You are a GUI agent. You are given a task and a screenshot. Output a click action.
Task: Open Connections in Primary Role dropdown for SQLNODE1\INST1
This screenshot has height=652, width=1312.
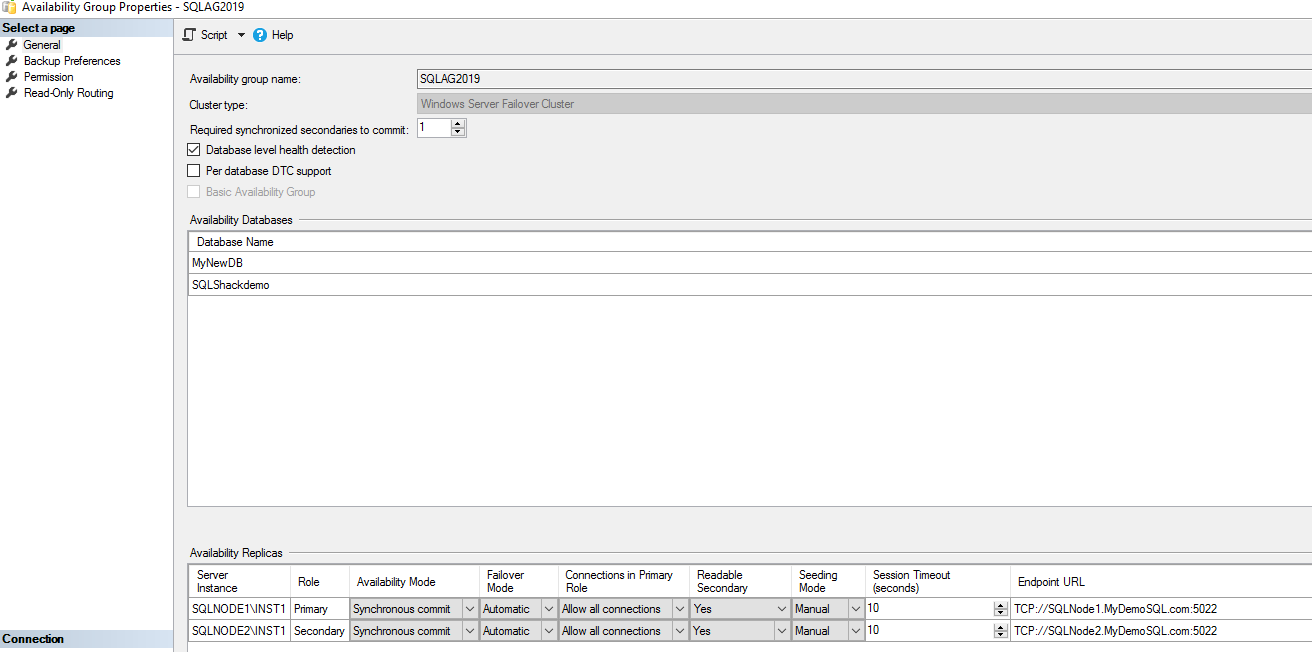click(680, 609)
